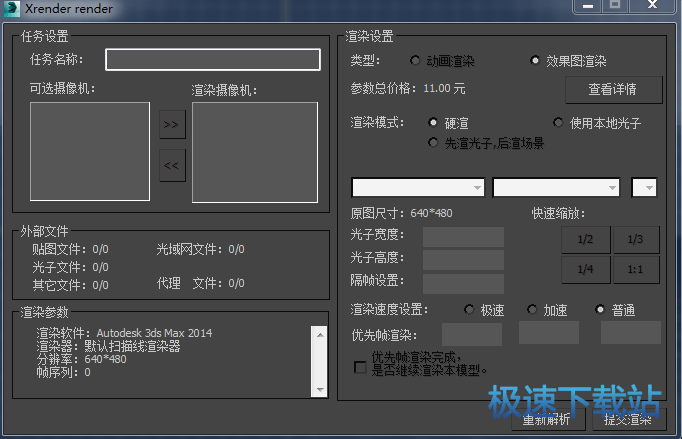Click the 代理 文件: 0/0 entry

pos(201,283)
